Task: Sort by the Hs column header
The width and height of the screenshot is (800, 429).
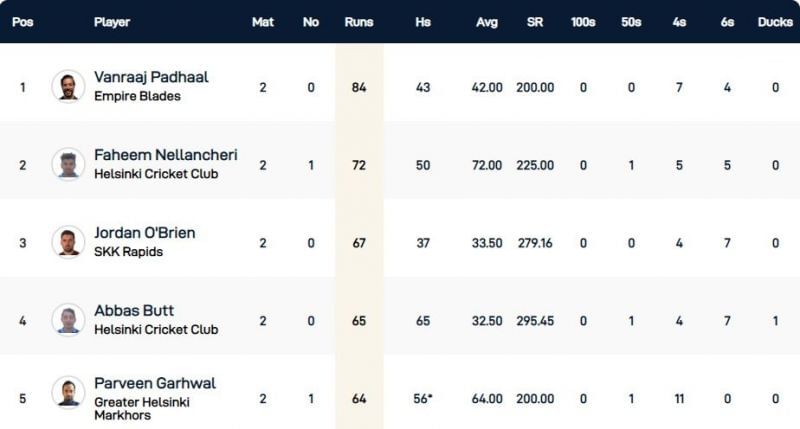Action: 423,22
